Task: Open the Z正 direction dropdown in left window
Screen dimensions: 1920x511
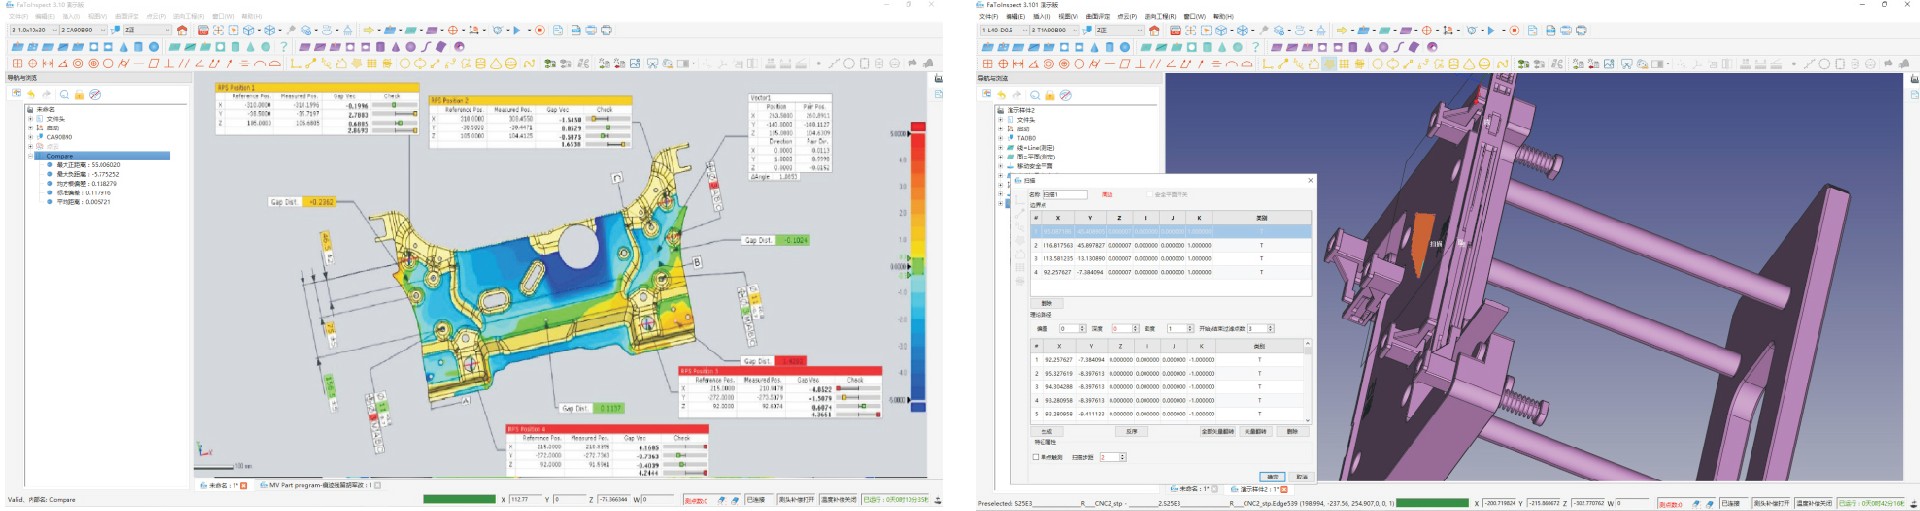Action: point(147,30)
